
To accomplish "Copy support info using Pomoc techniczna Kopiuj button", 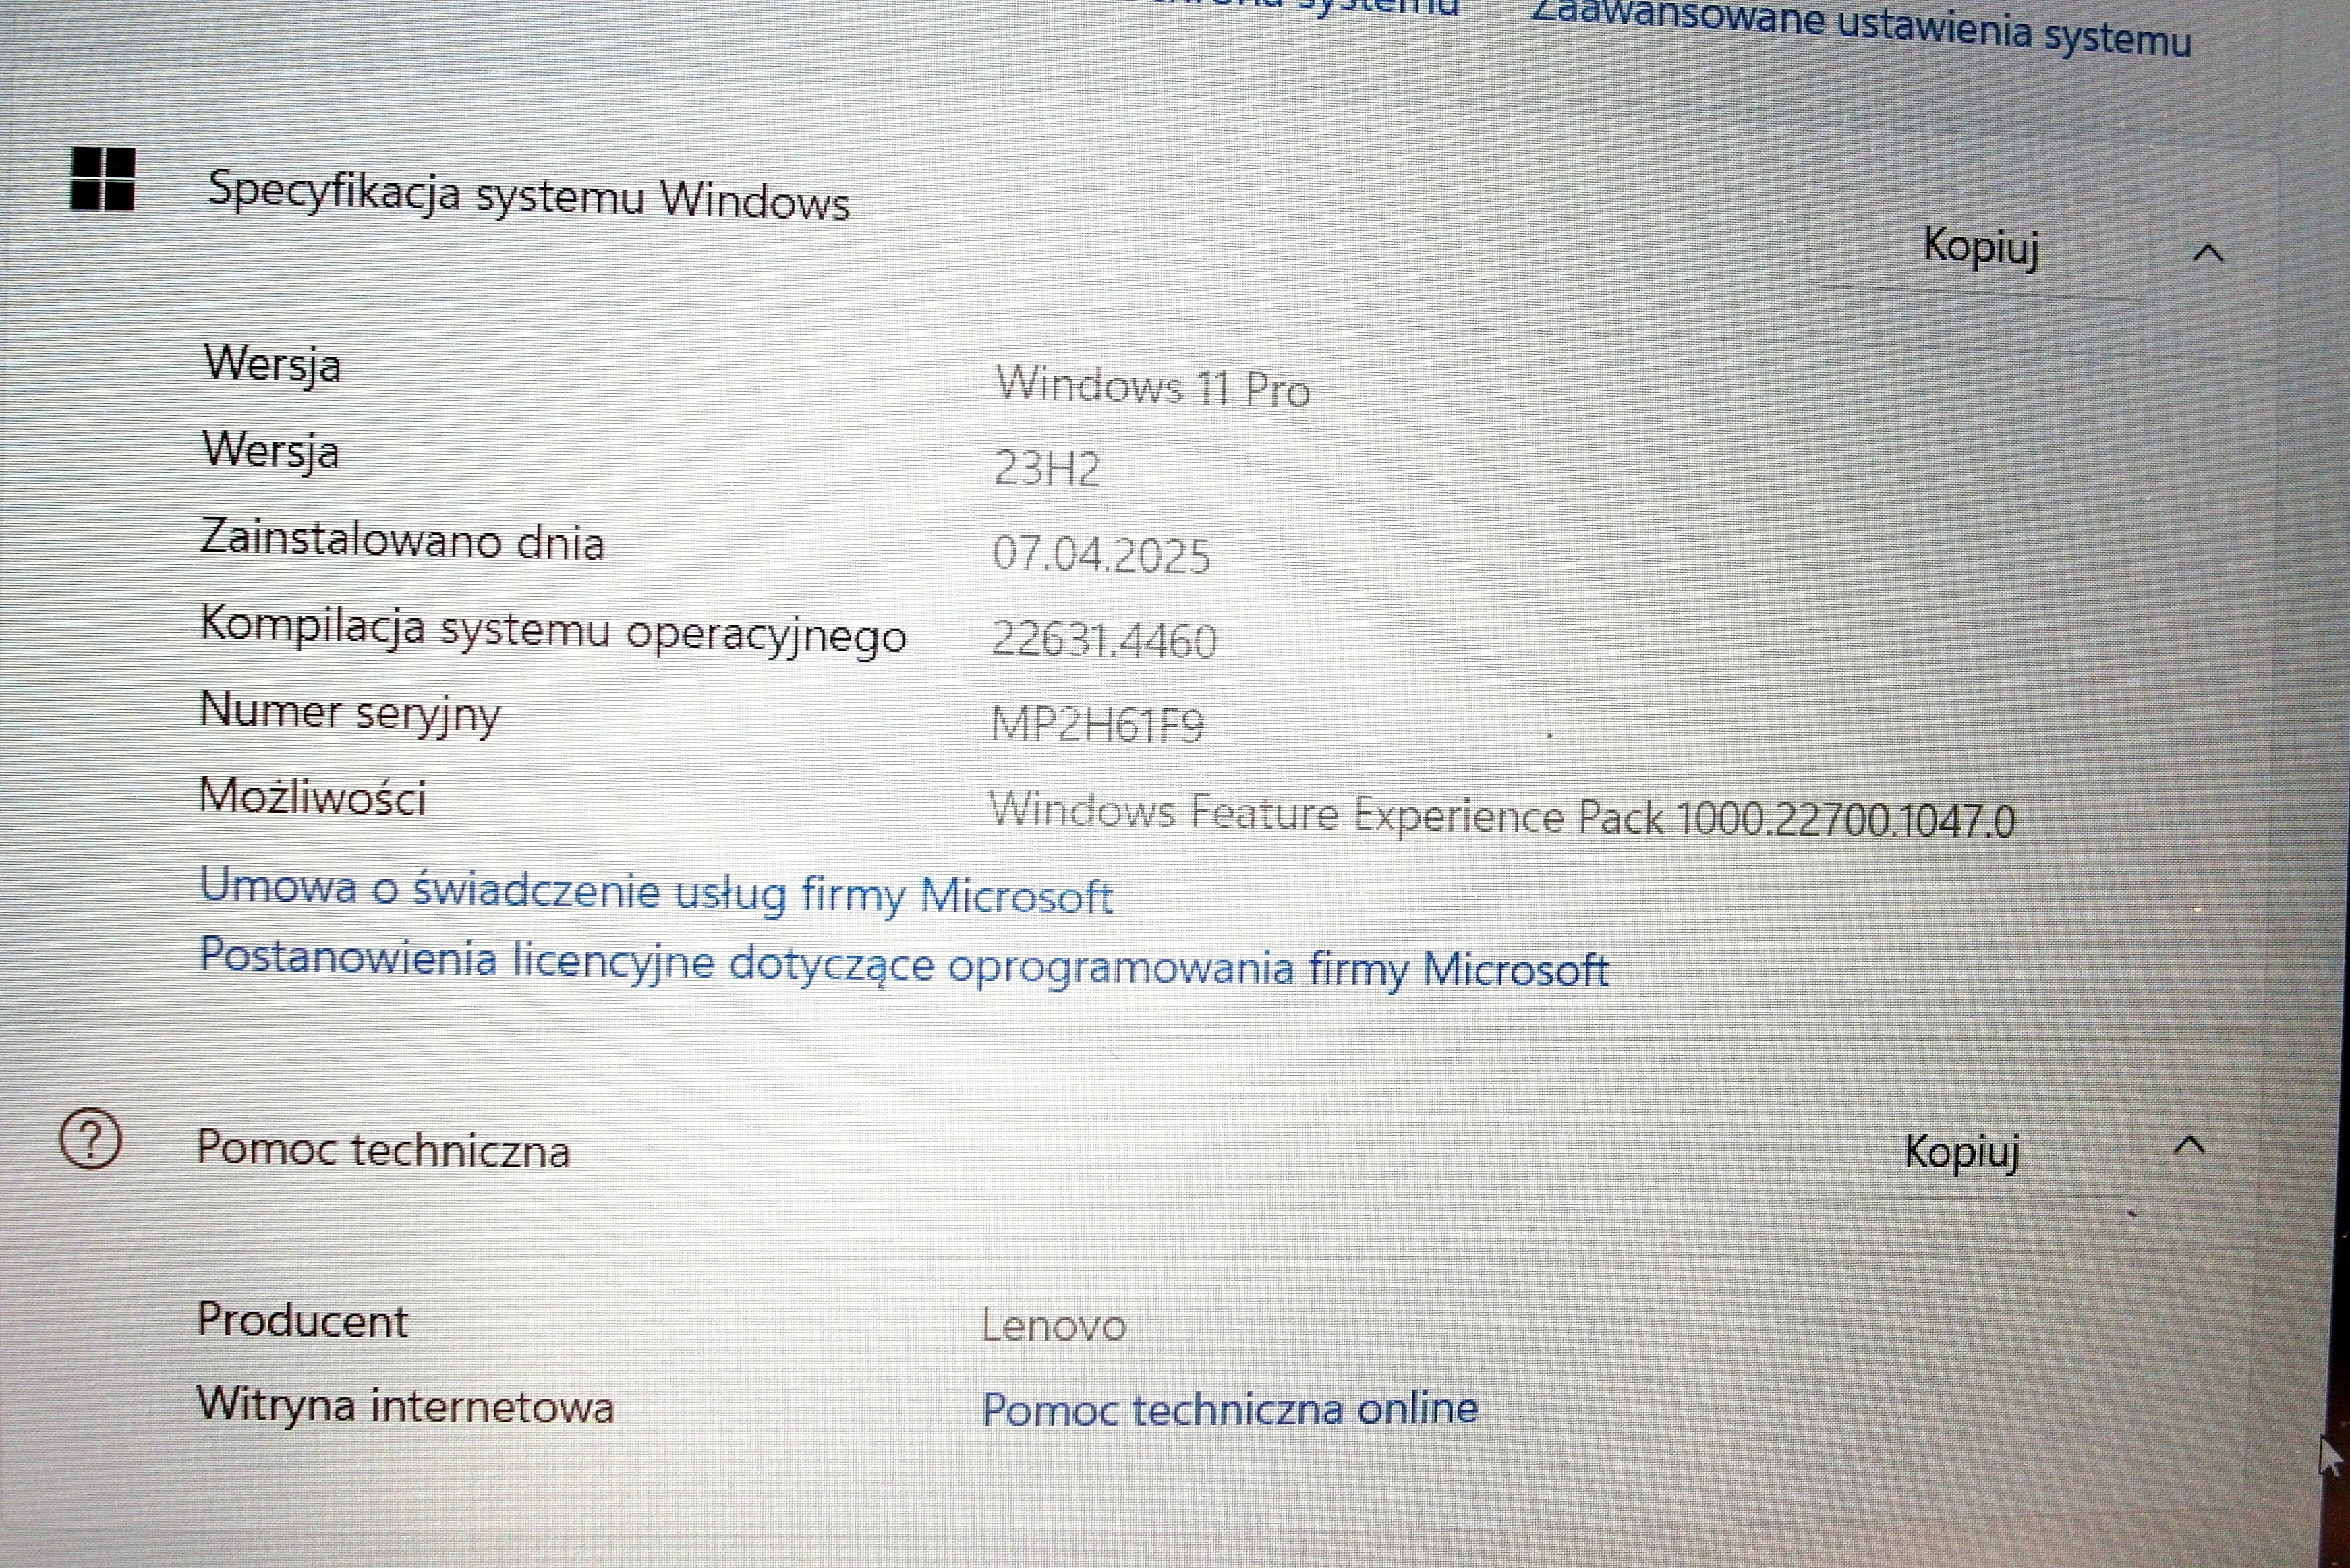I will 1961,1151.
